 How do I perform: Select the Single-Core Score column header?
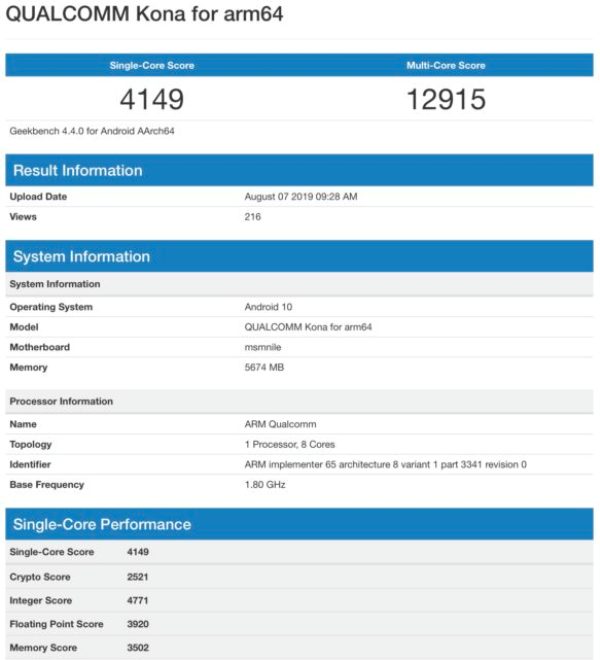coord(152,66)
